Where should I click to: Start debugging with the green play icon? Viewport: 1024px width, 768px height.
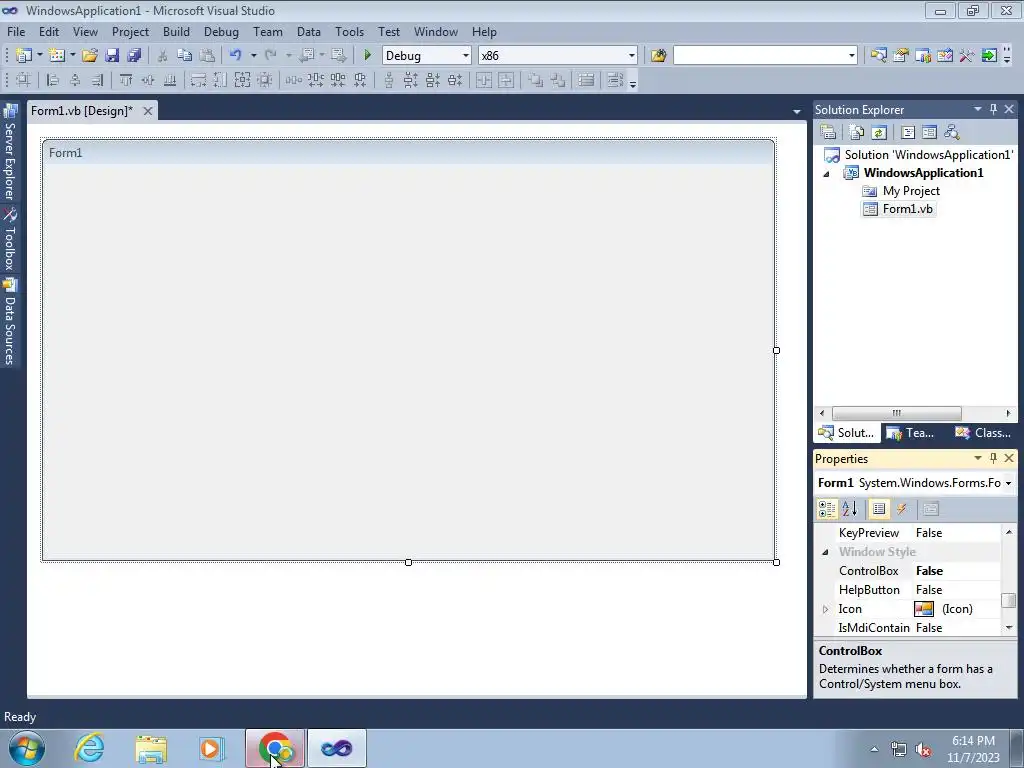tap(367, 56)
